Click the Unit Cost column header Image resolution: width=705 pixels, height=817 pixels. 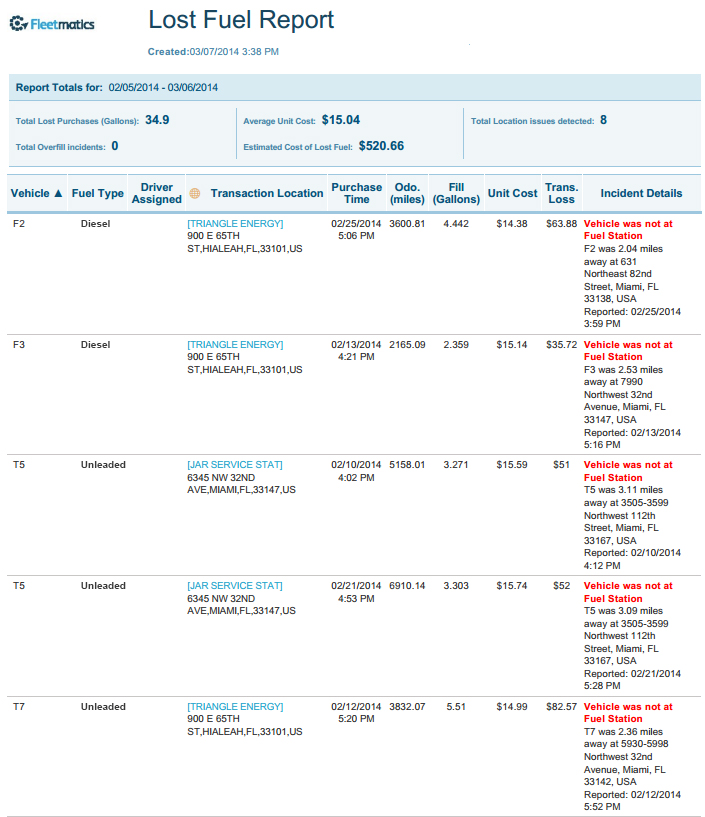512,193
